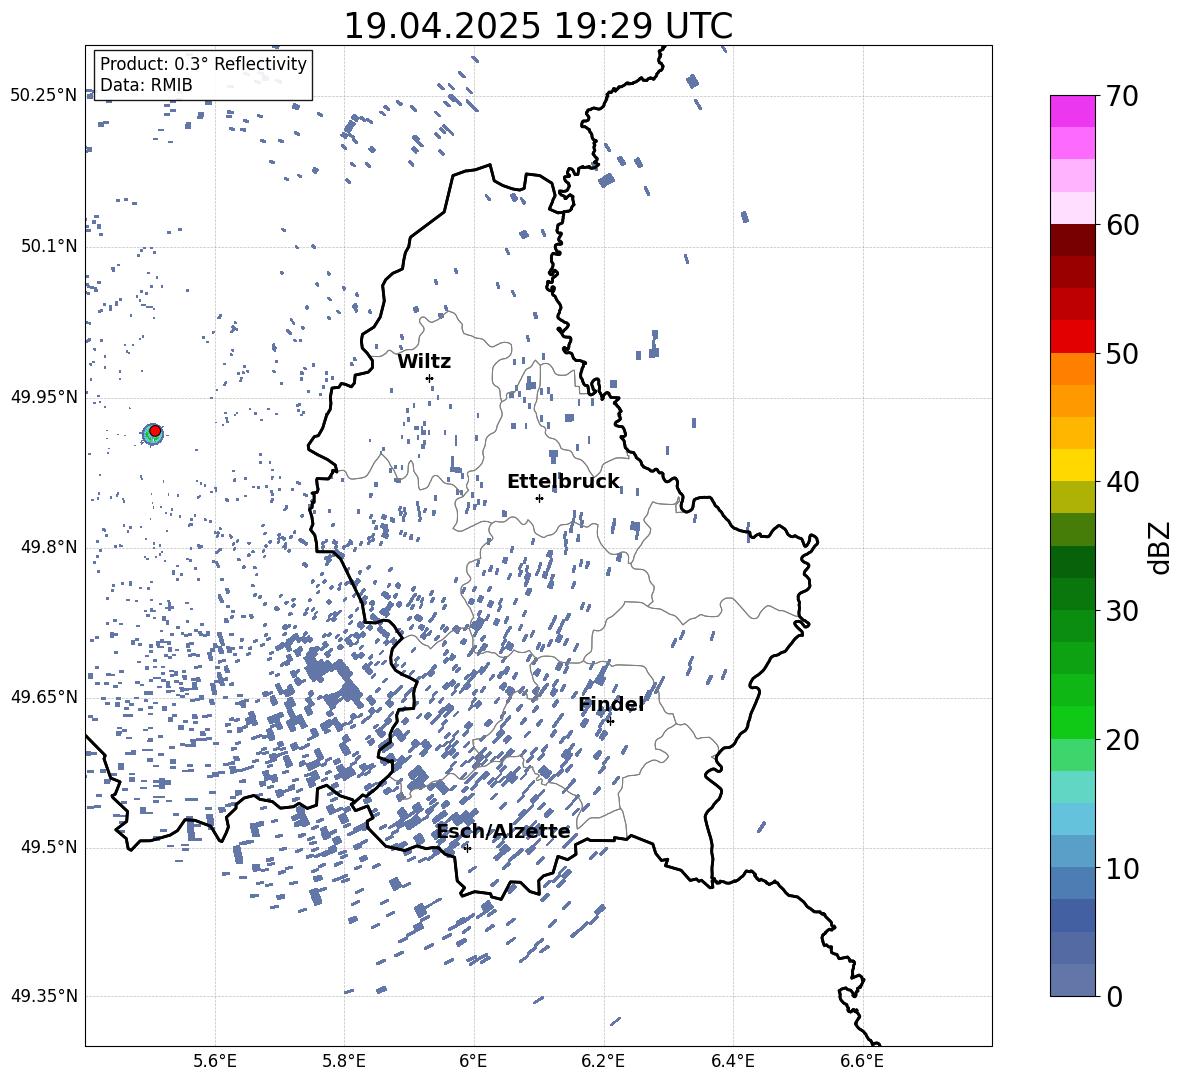Click the Esch/Alzette location cross marker
Image resolution: width=1184 pixels, height=1081 pixels.
(467, 848)
